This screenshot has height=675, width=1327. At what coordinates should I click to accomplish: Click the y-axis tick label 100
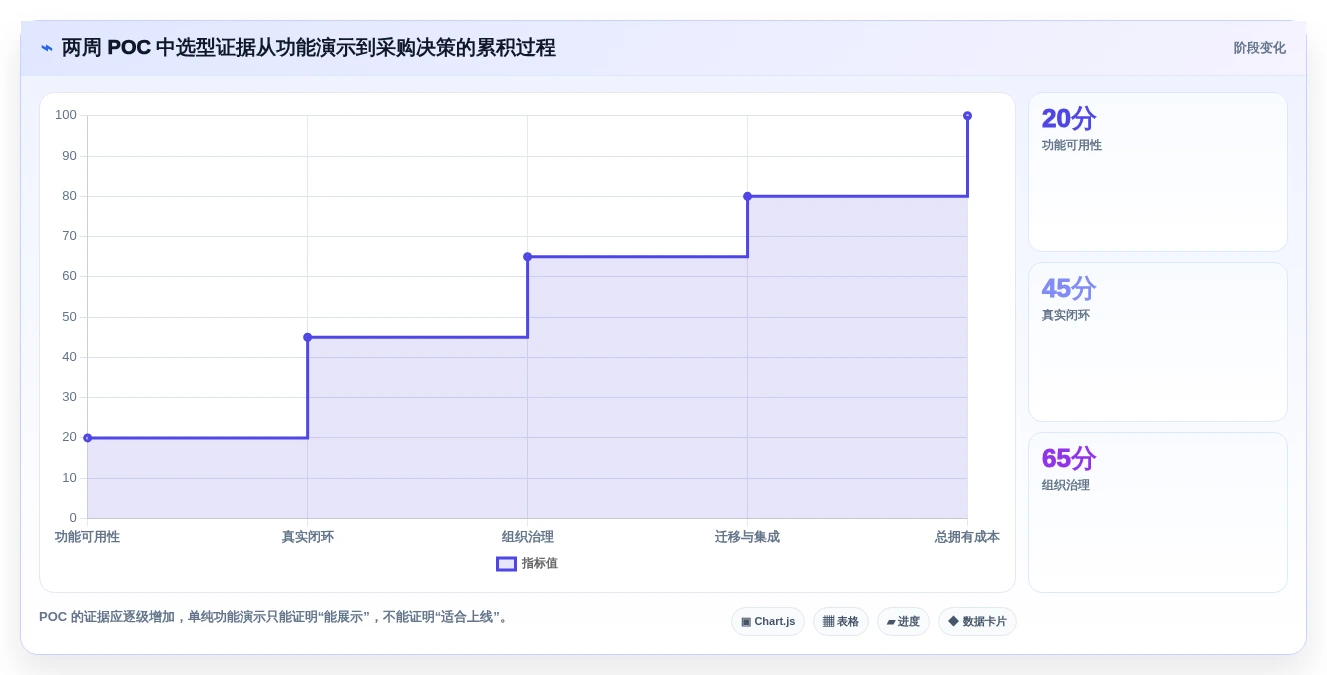66,115
